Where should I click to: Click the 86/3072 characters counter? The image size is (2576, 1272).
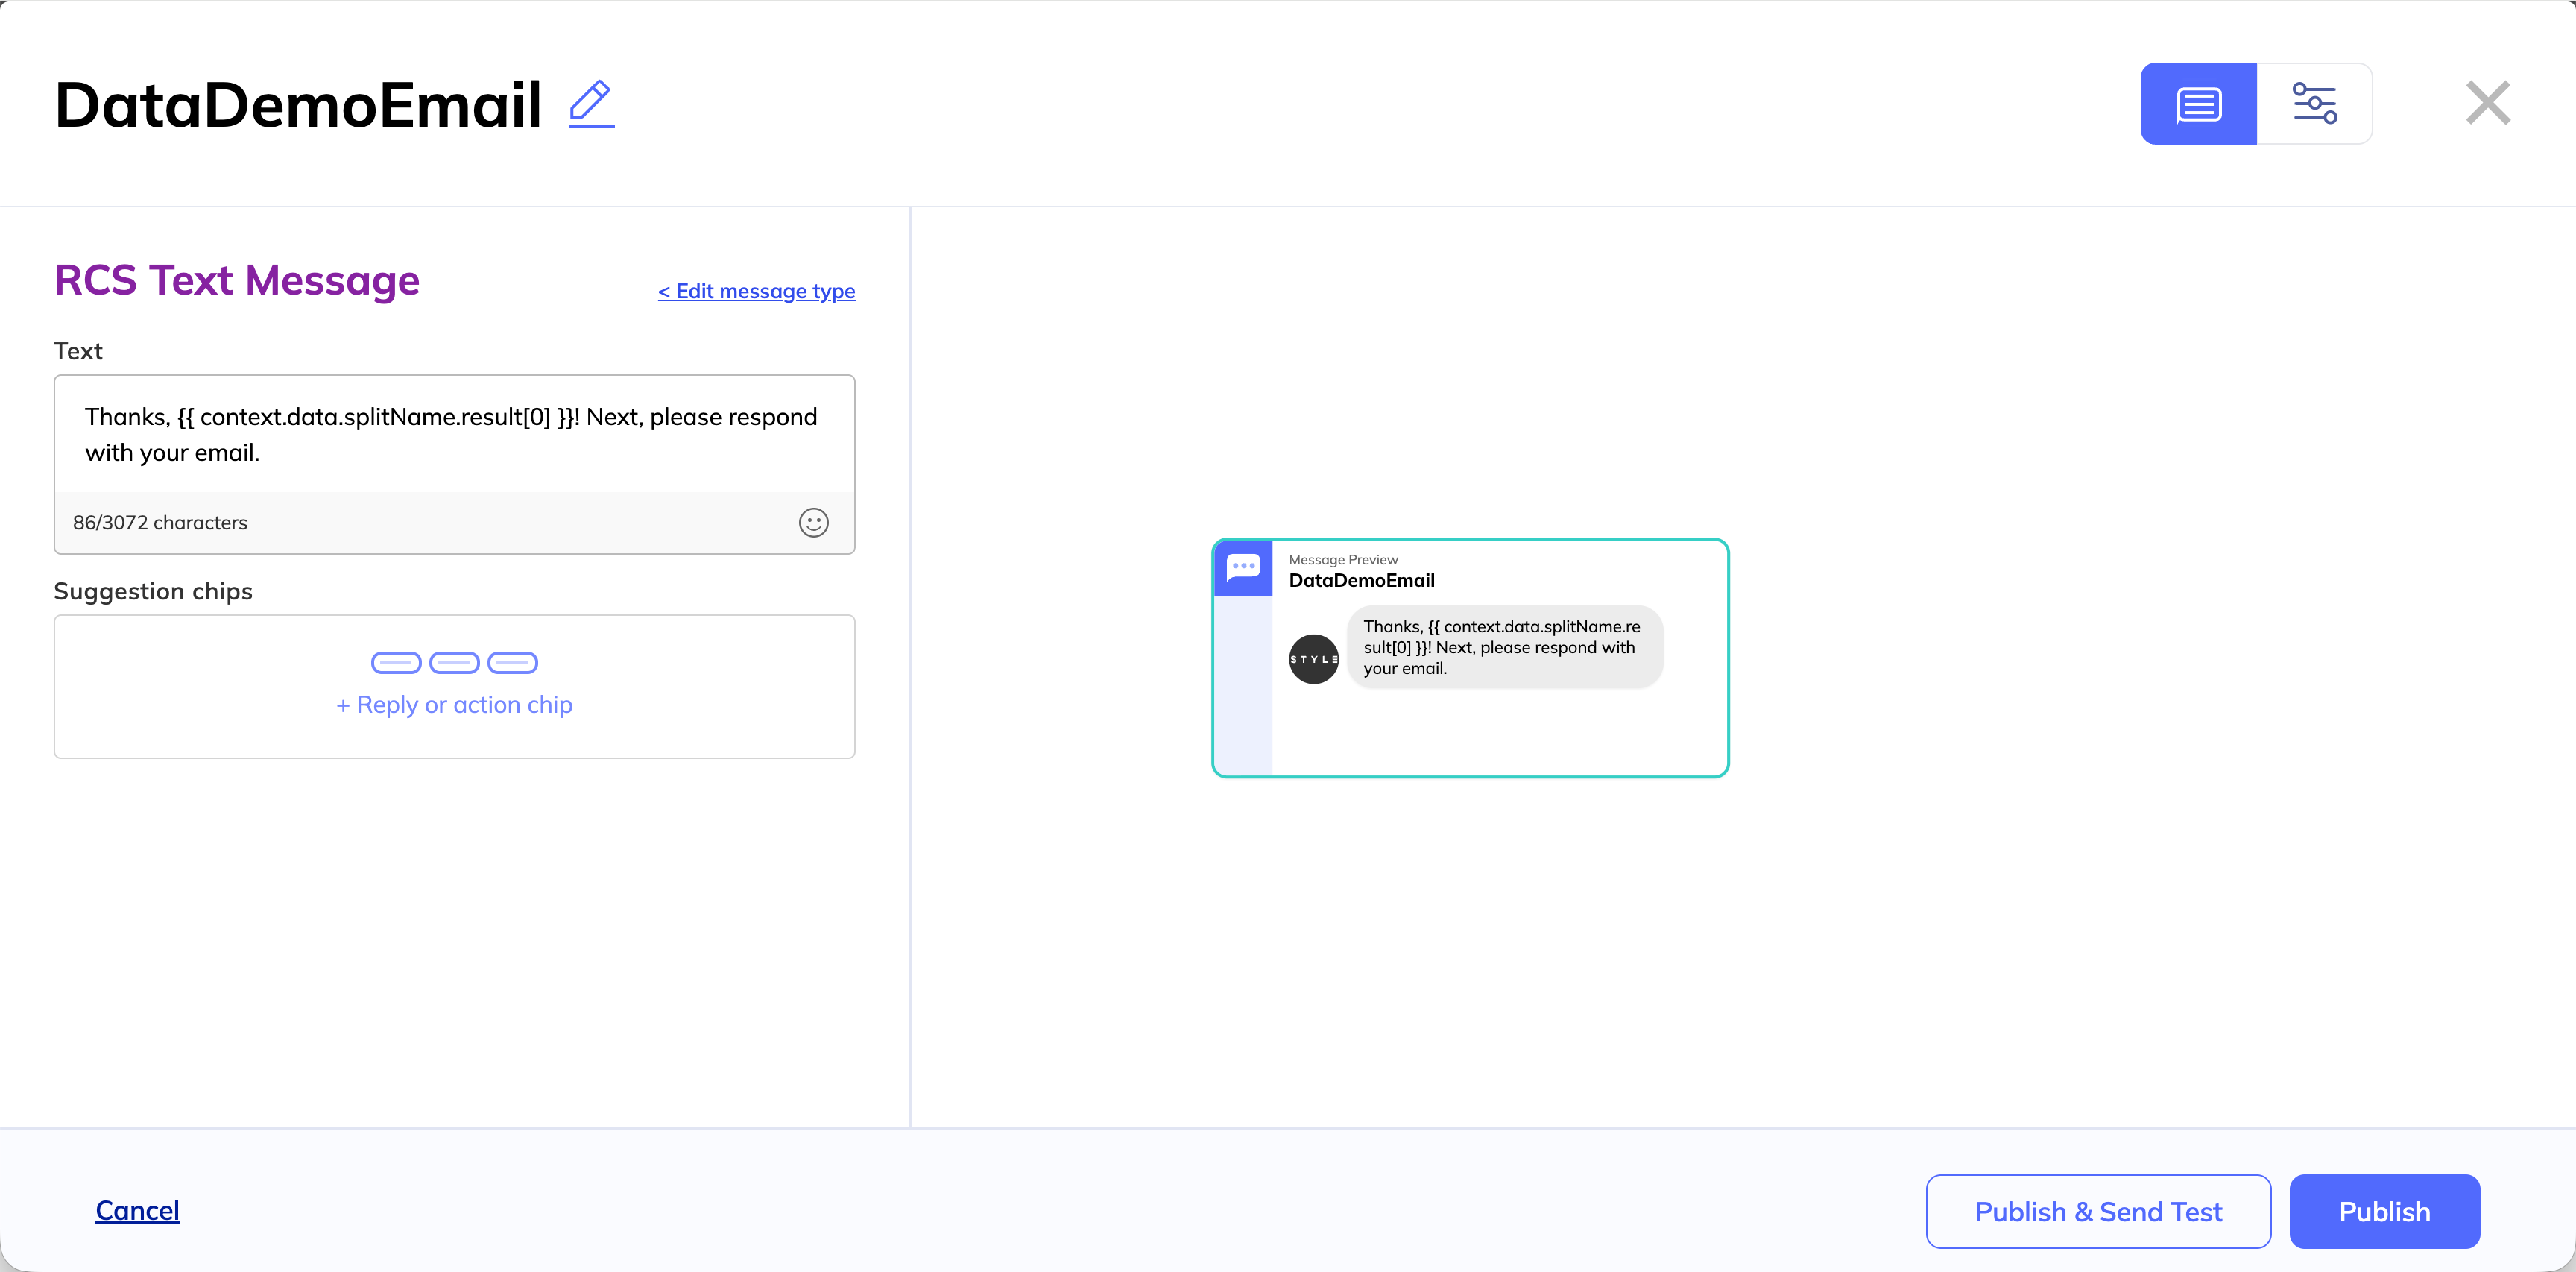[x=160, y=523]
